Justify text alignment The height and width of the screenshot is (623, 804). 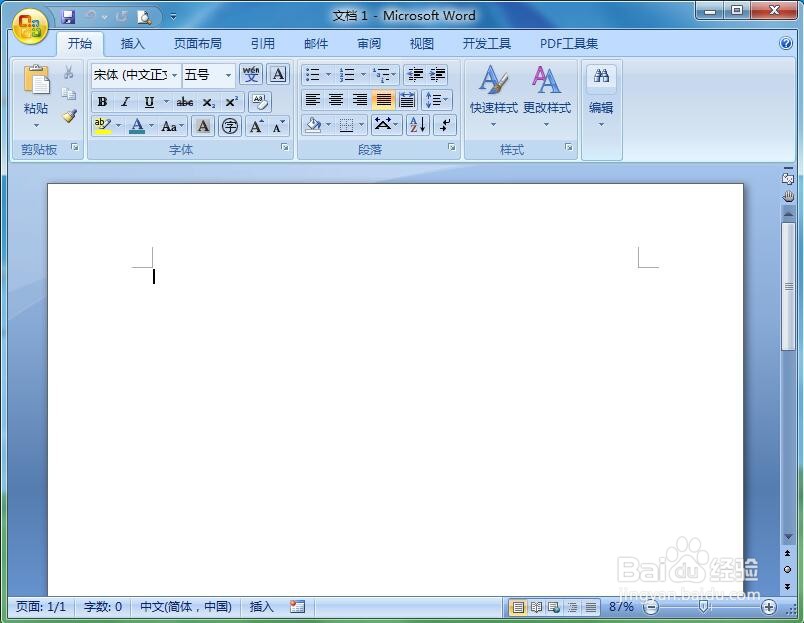[384, 99]
